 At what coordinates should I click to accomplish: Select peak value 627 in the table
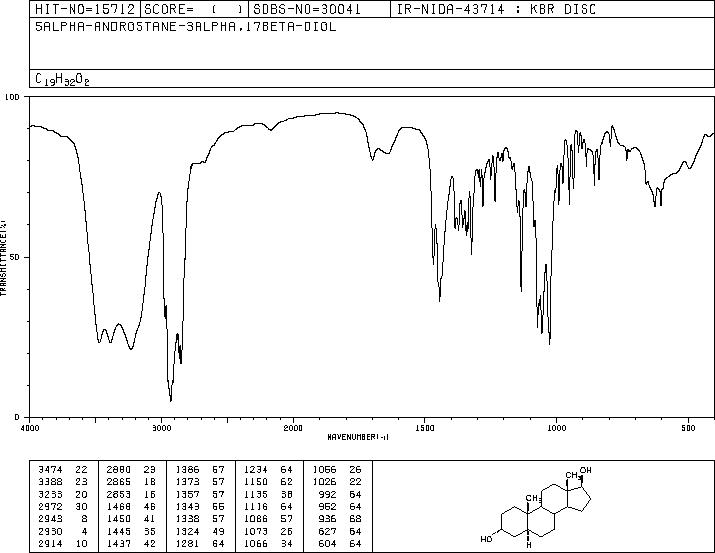[x=328, y=531]
